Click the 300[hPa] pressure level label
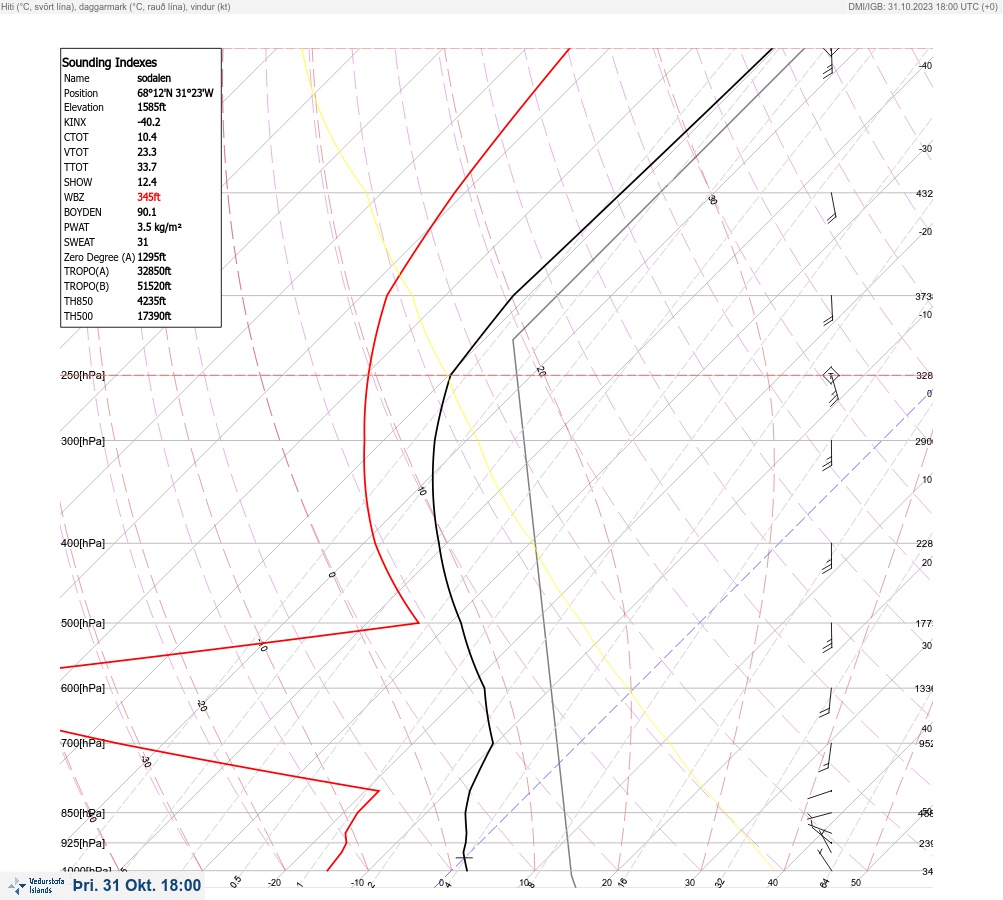The width and height of the screenshot is (1003, 900). click(x=83, y=441)
